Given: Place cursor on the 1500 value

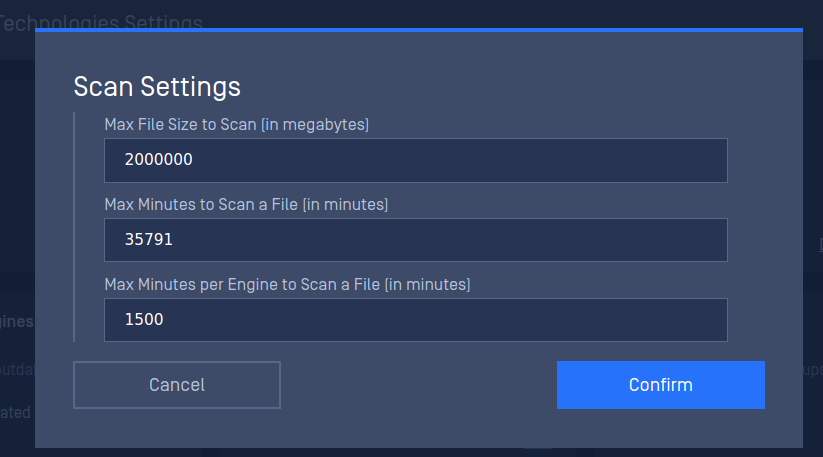Looking at the screenshot, I should pos(144,320).
